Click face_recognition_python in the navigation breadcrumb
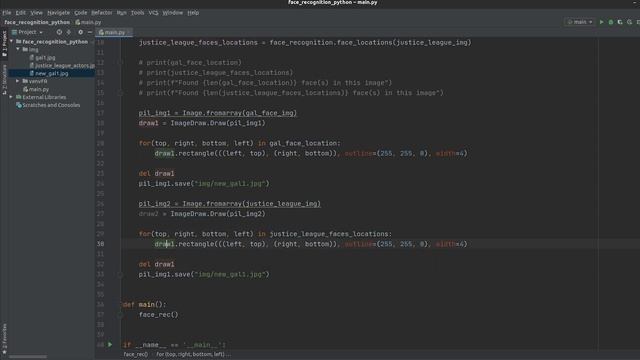640x360 pixels. coord(37,22)
